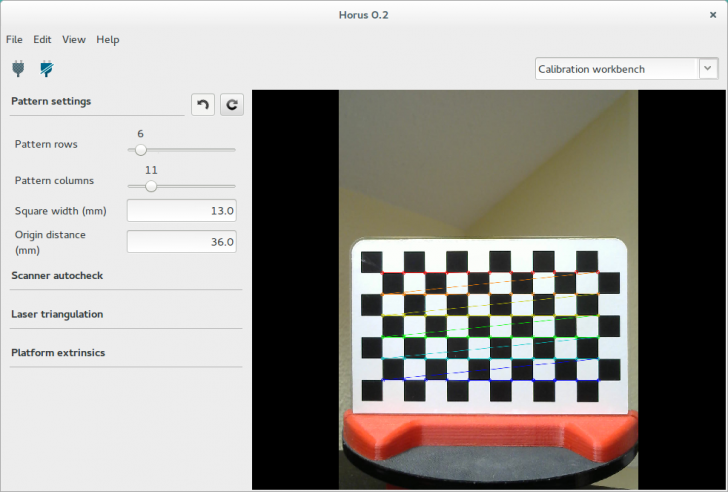Close the Horus window
The image size is (728, 492).
tap(713, 15)
